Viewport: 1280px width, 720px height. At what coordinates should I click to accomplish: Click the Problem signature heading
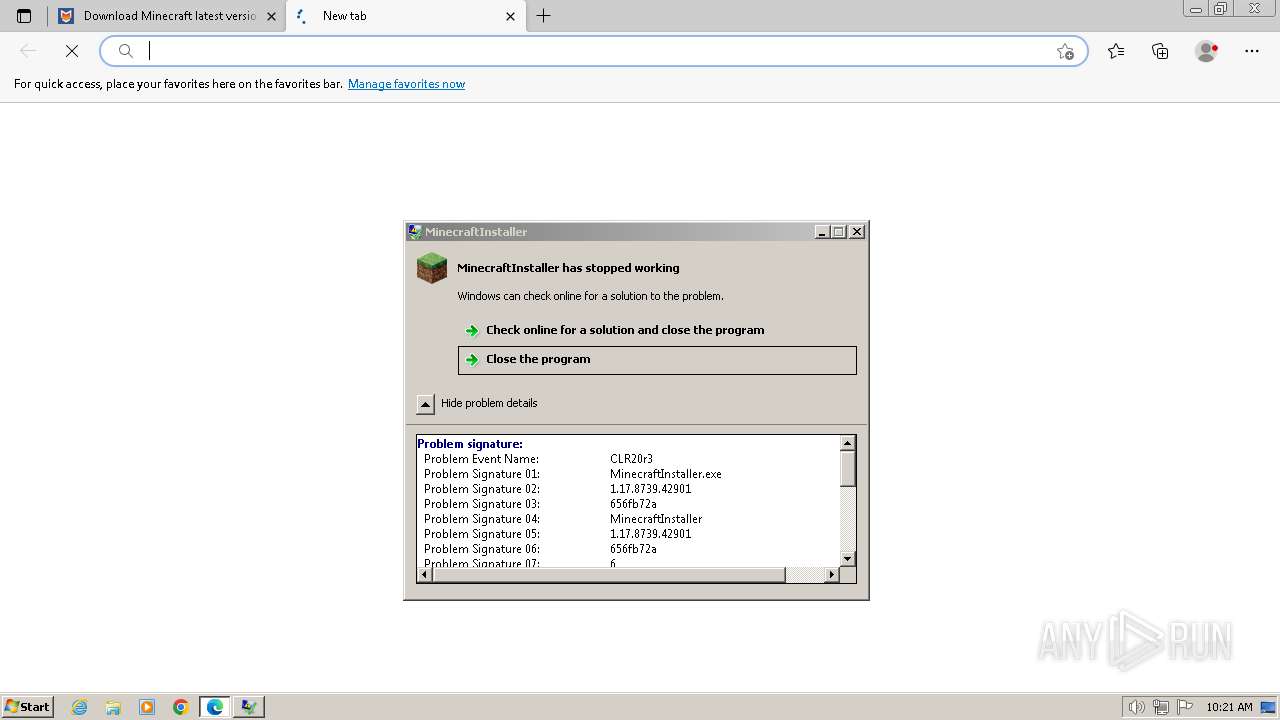[x=470, y=444]
